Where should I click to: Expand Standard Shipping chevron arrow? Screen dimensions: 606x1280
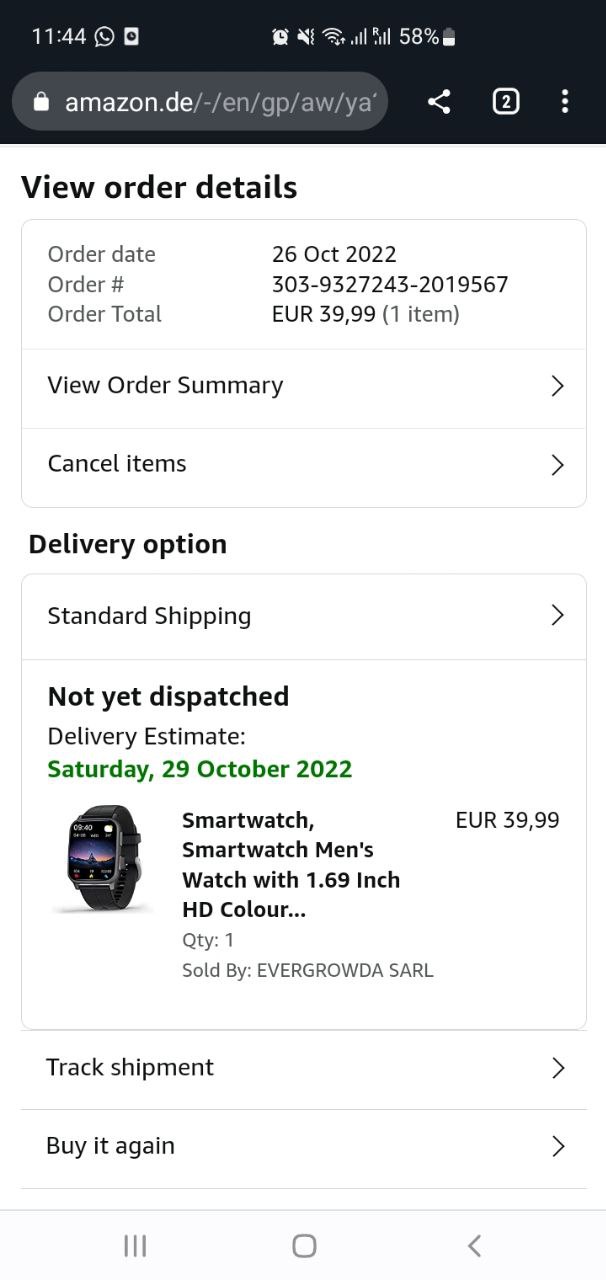558,616
